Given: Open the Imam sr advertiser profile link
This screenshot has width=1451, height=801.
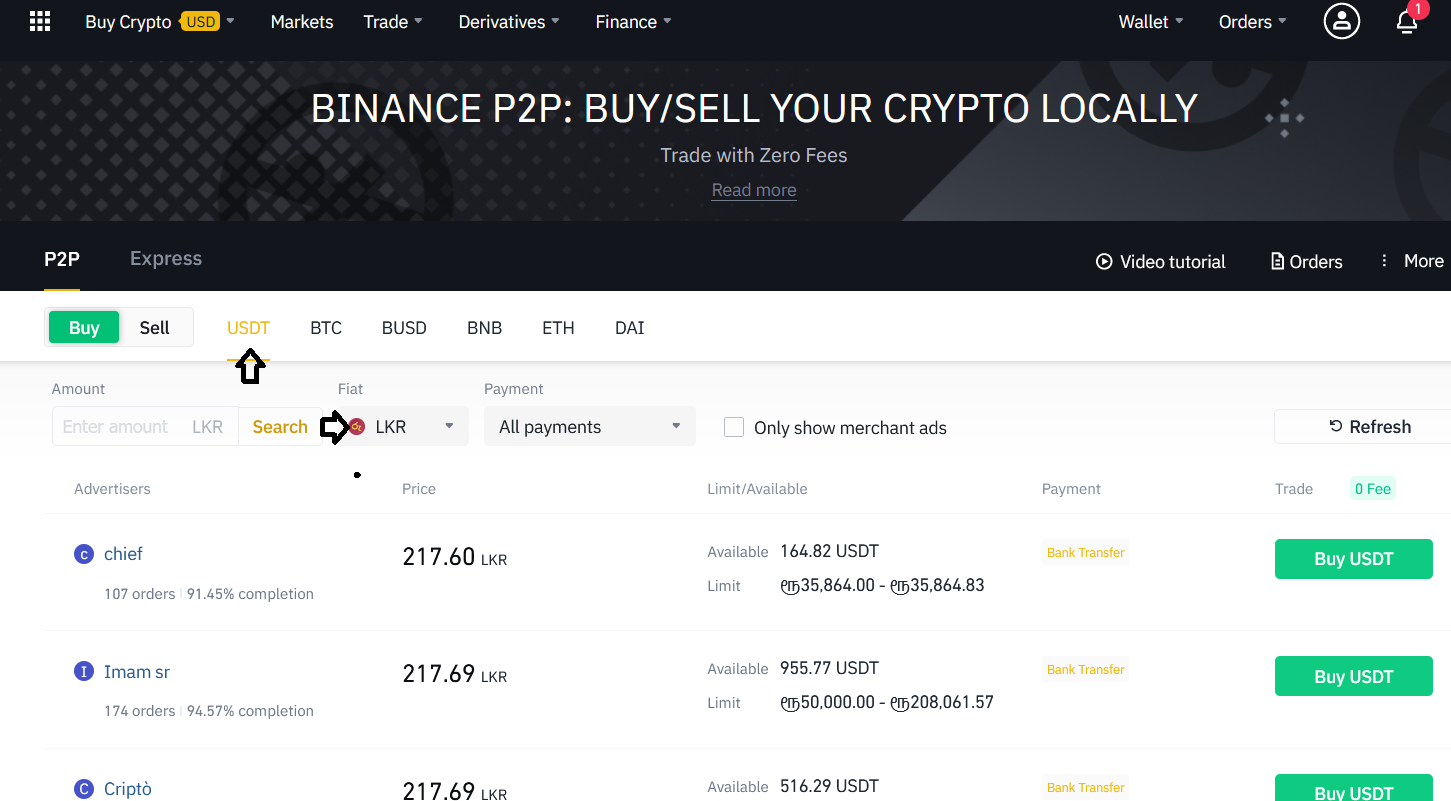Looking at the screenshot, I should (137, 672).
